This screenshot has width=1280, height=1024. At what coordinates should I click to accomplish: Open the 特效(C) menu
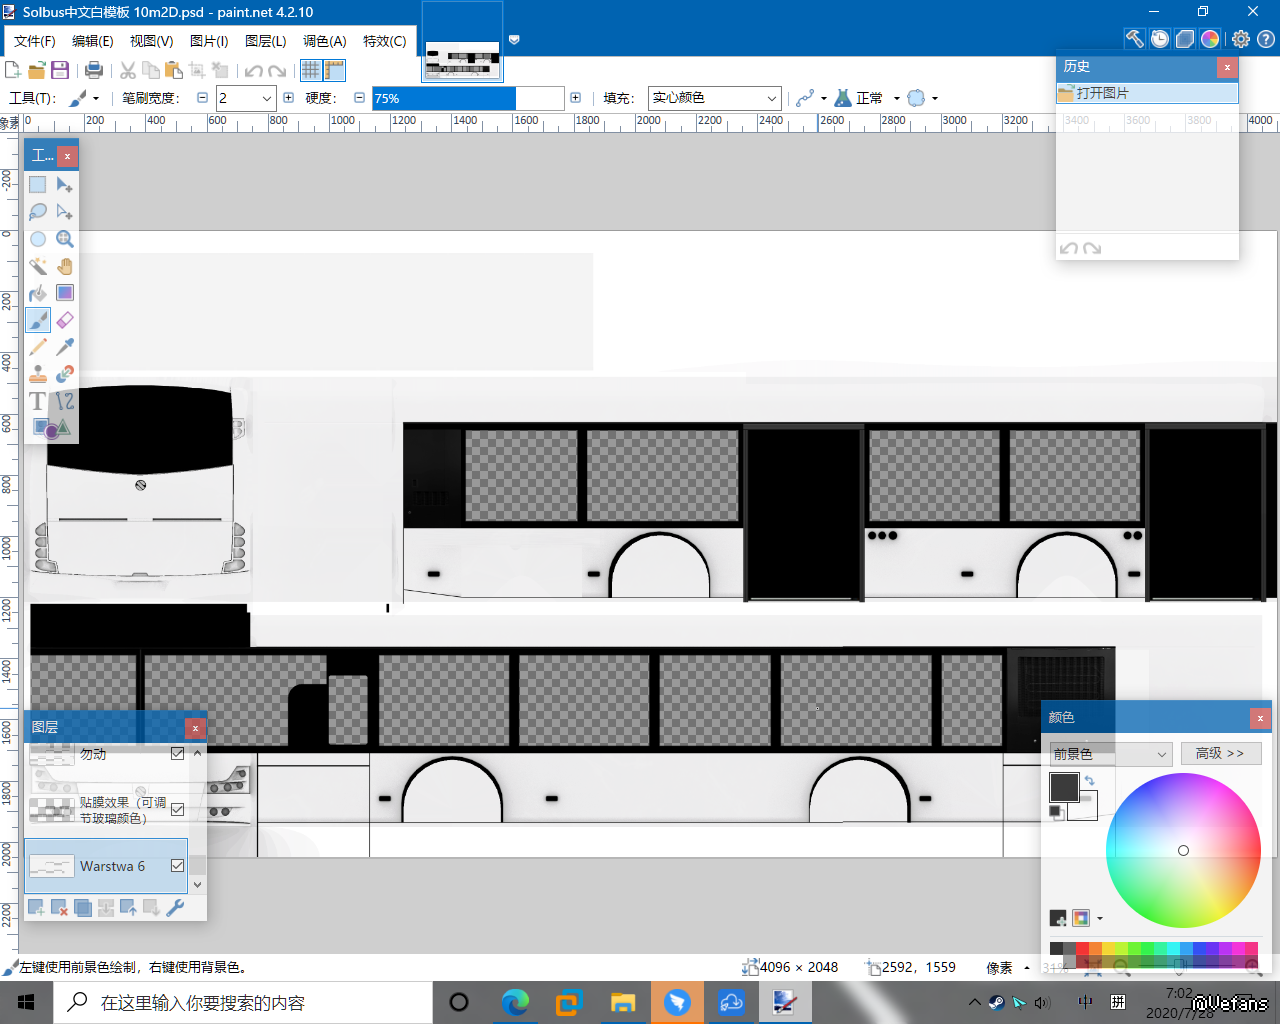384,41
